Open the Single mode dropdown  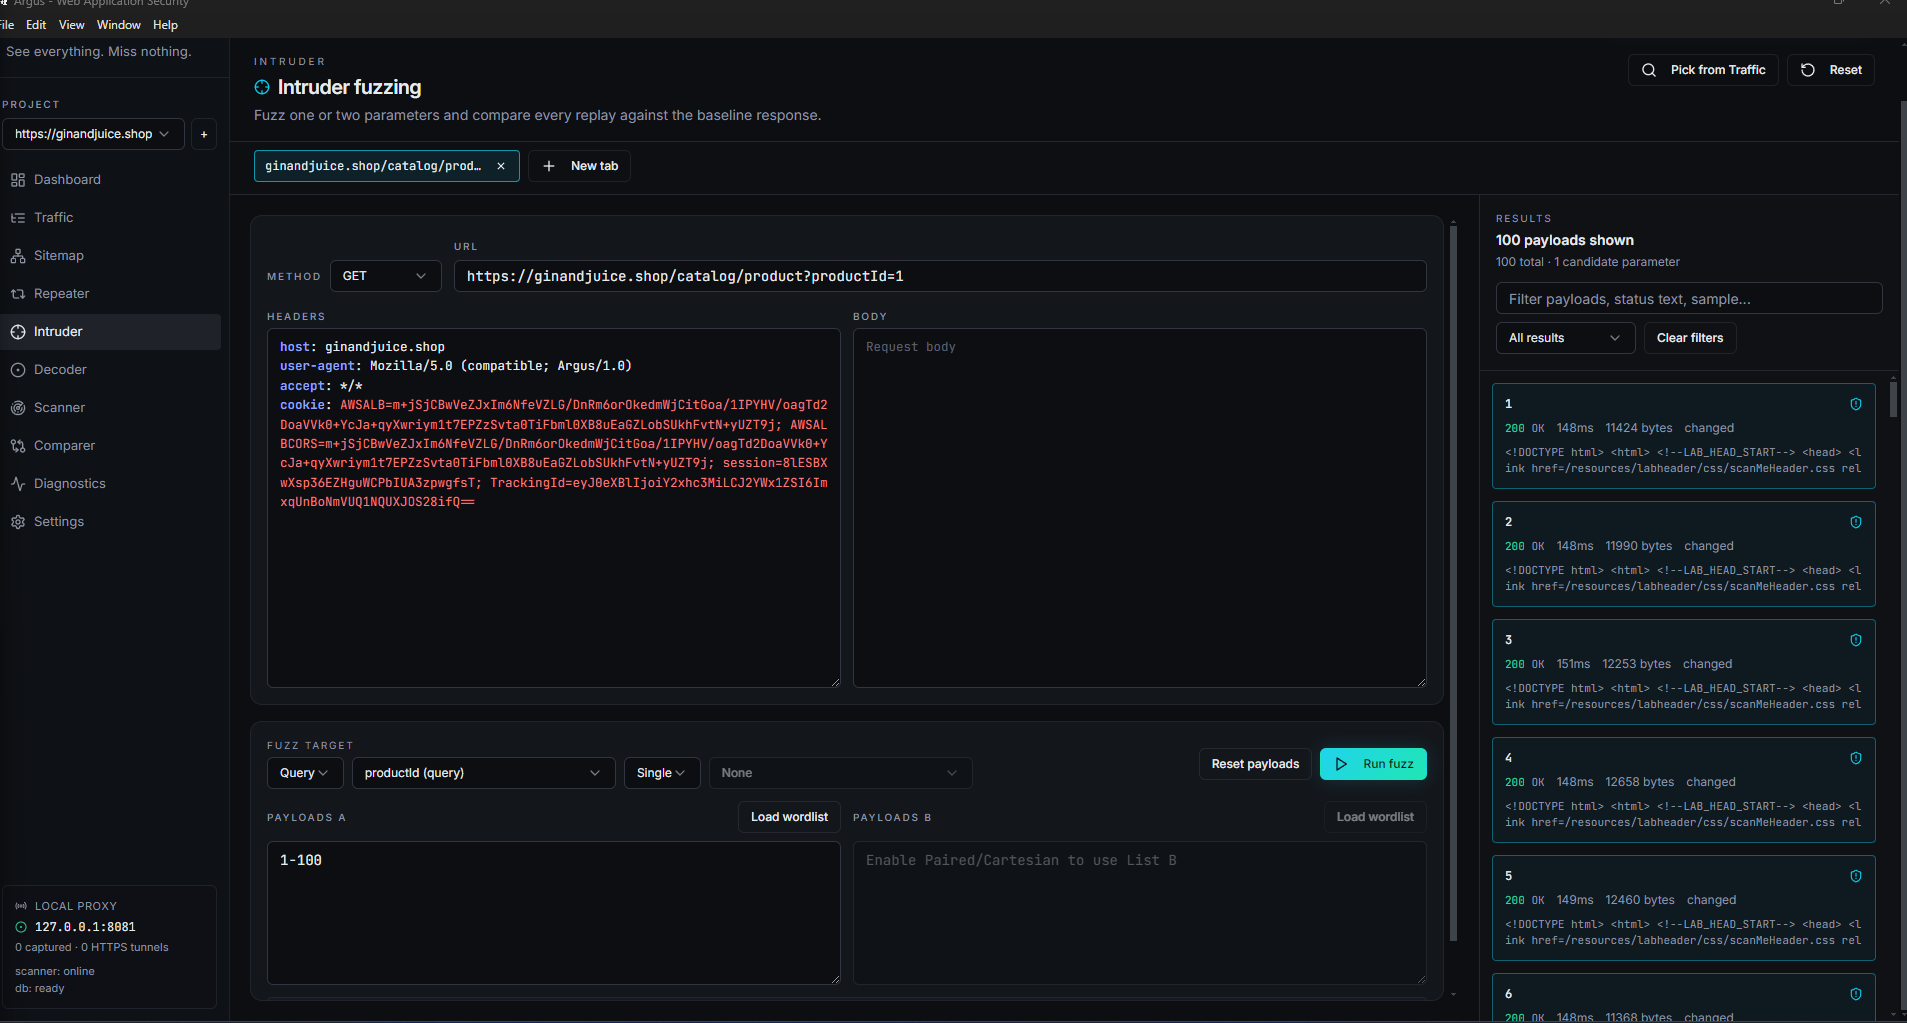[662, 773]
